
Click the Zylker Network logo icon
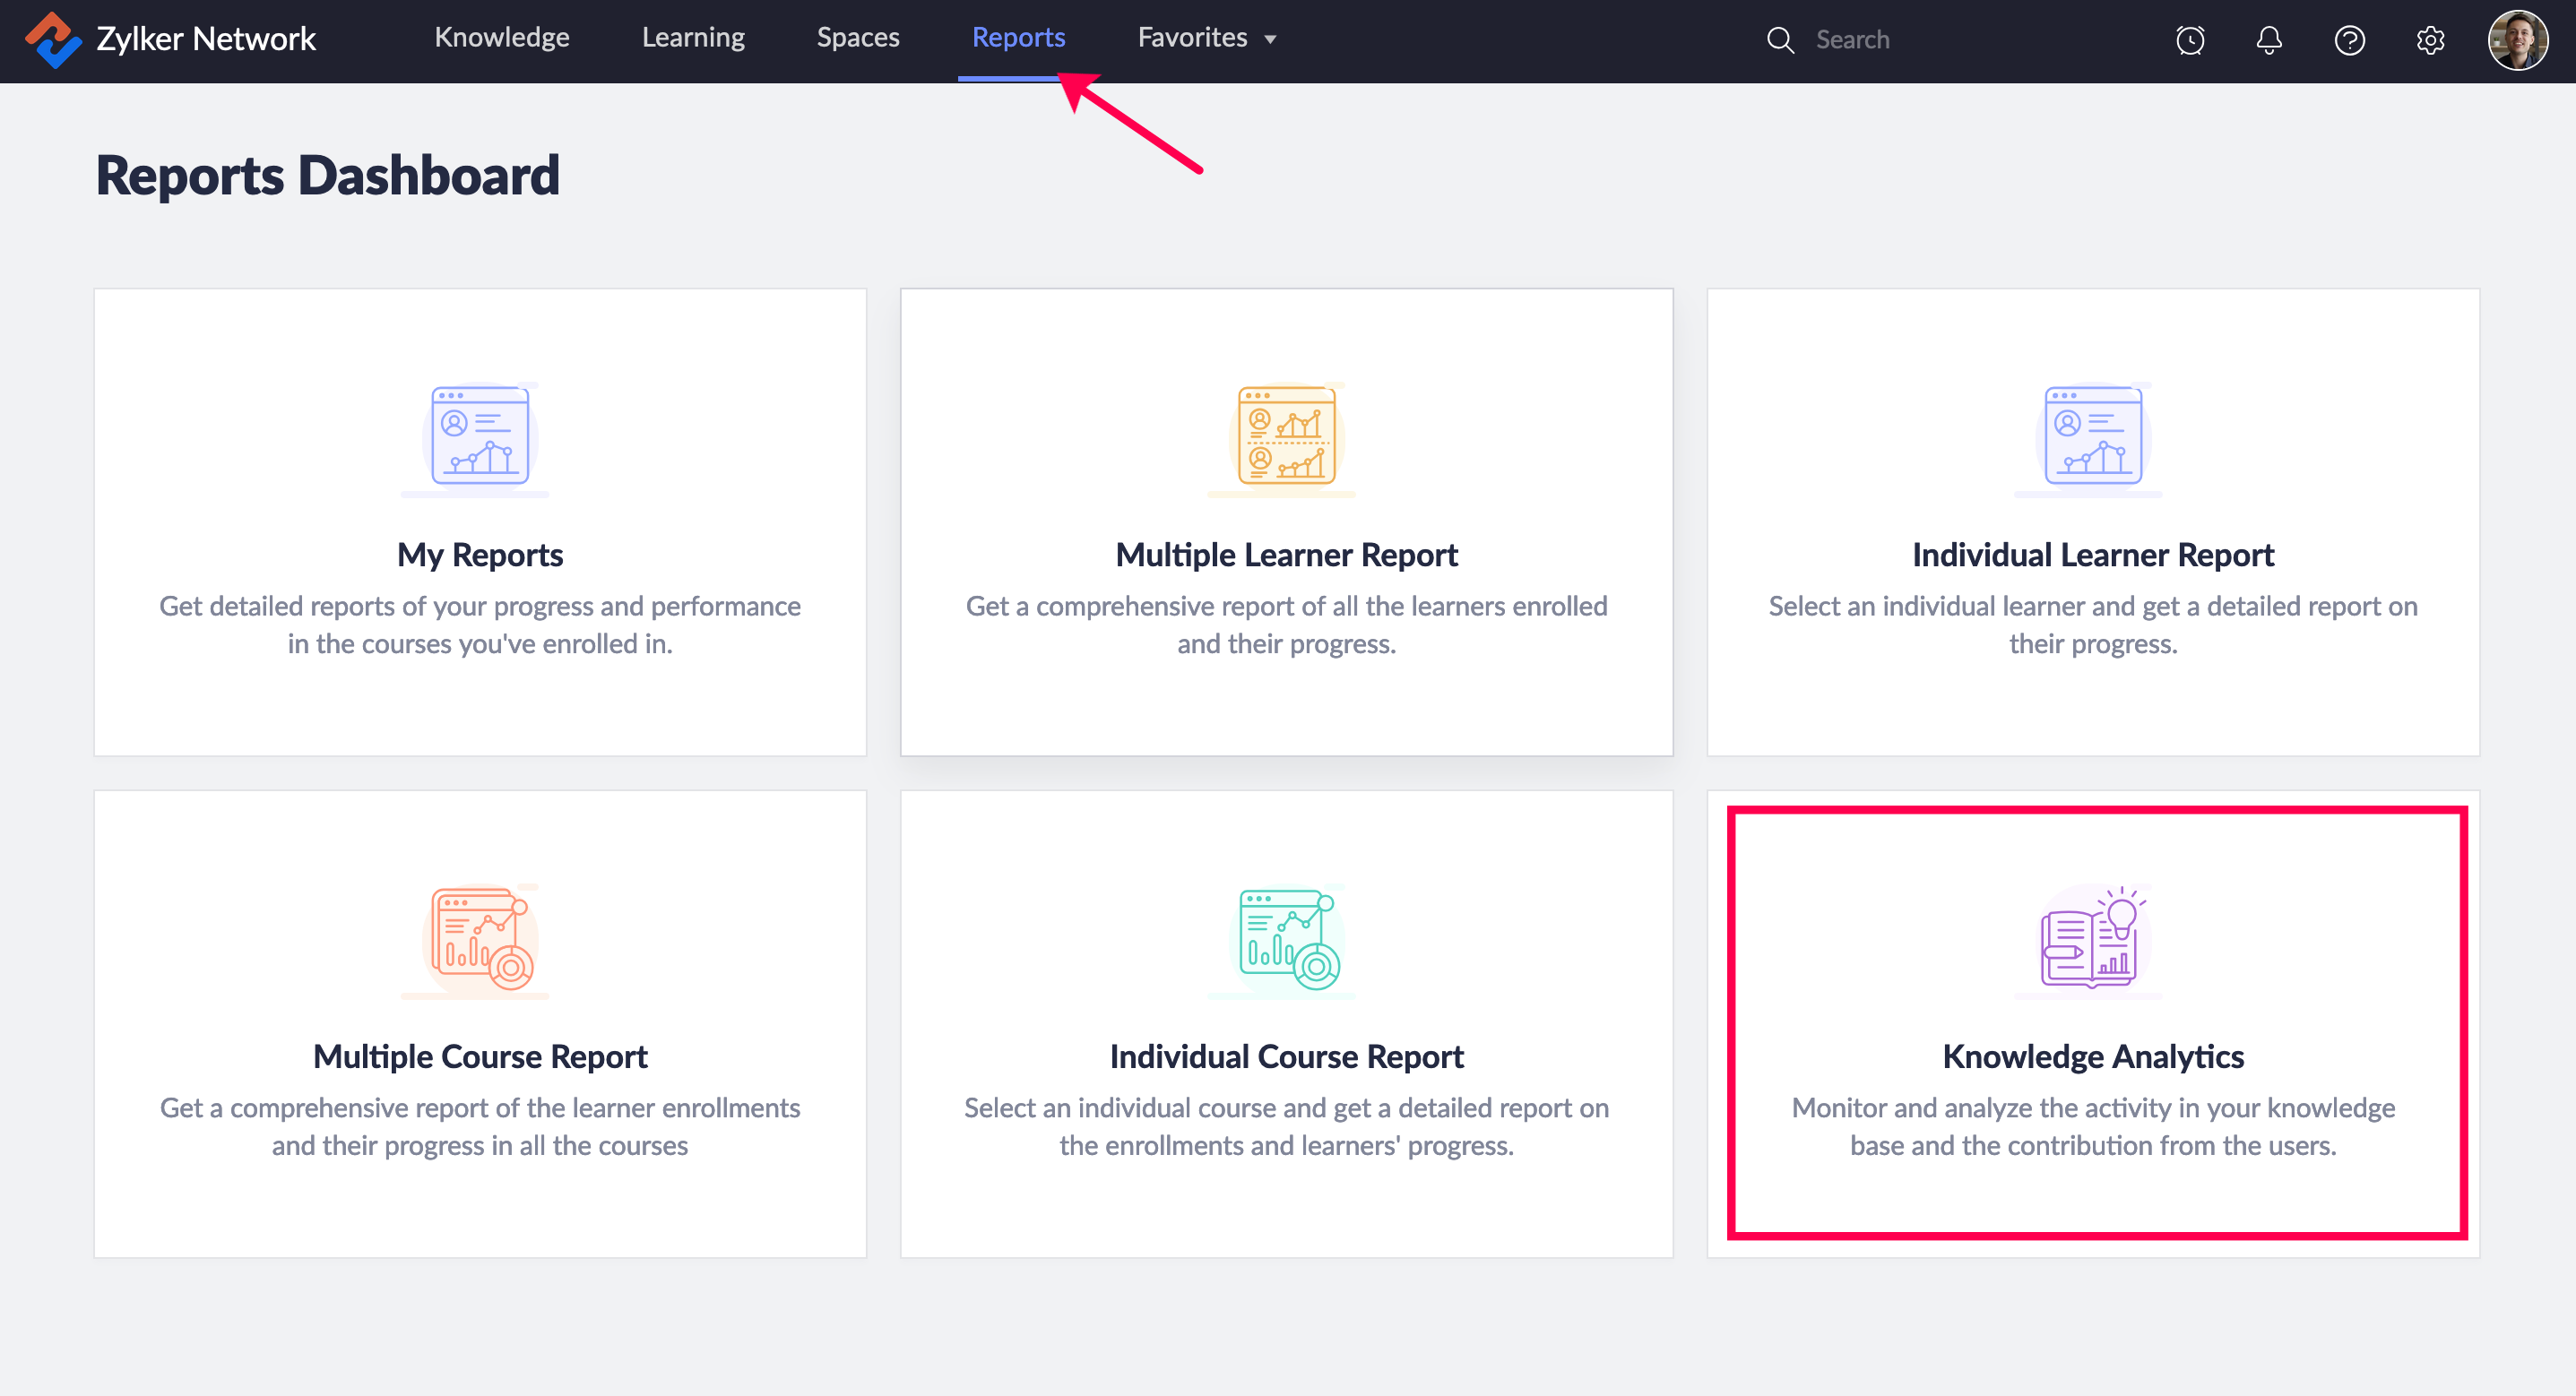coord(52,40)
